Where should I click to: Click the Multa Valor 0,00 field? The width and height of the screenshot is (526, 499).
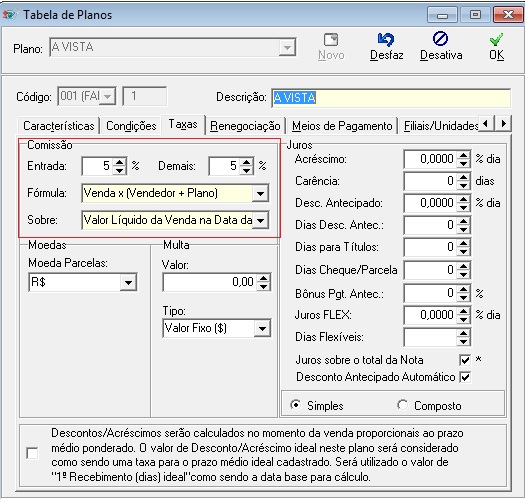point(210,282)
